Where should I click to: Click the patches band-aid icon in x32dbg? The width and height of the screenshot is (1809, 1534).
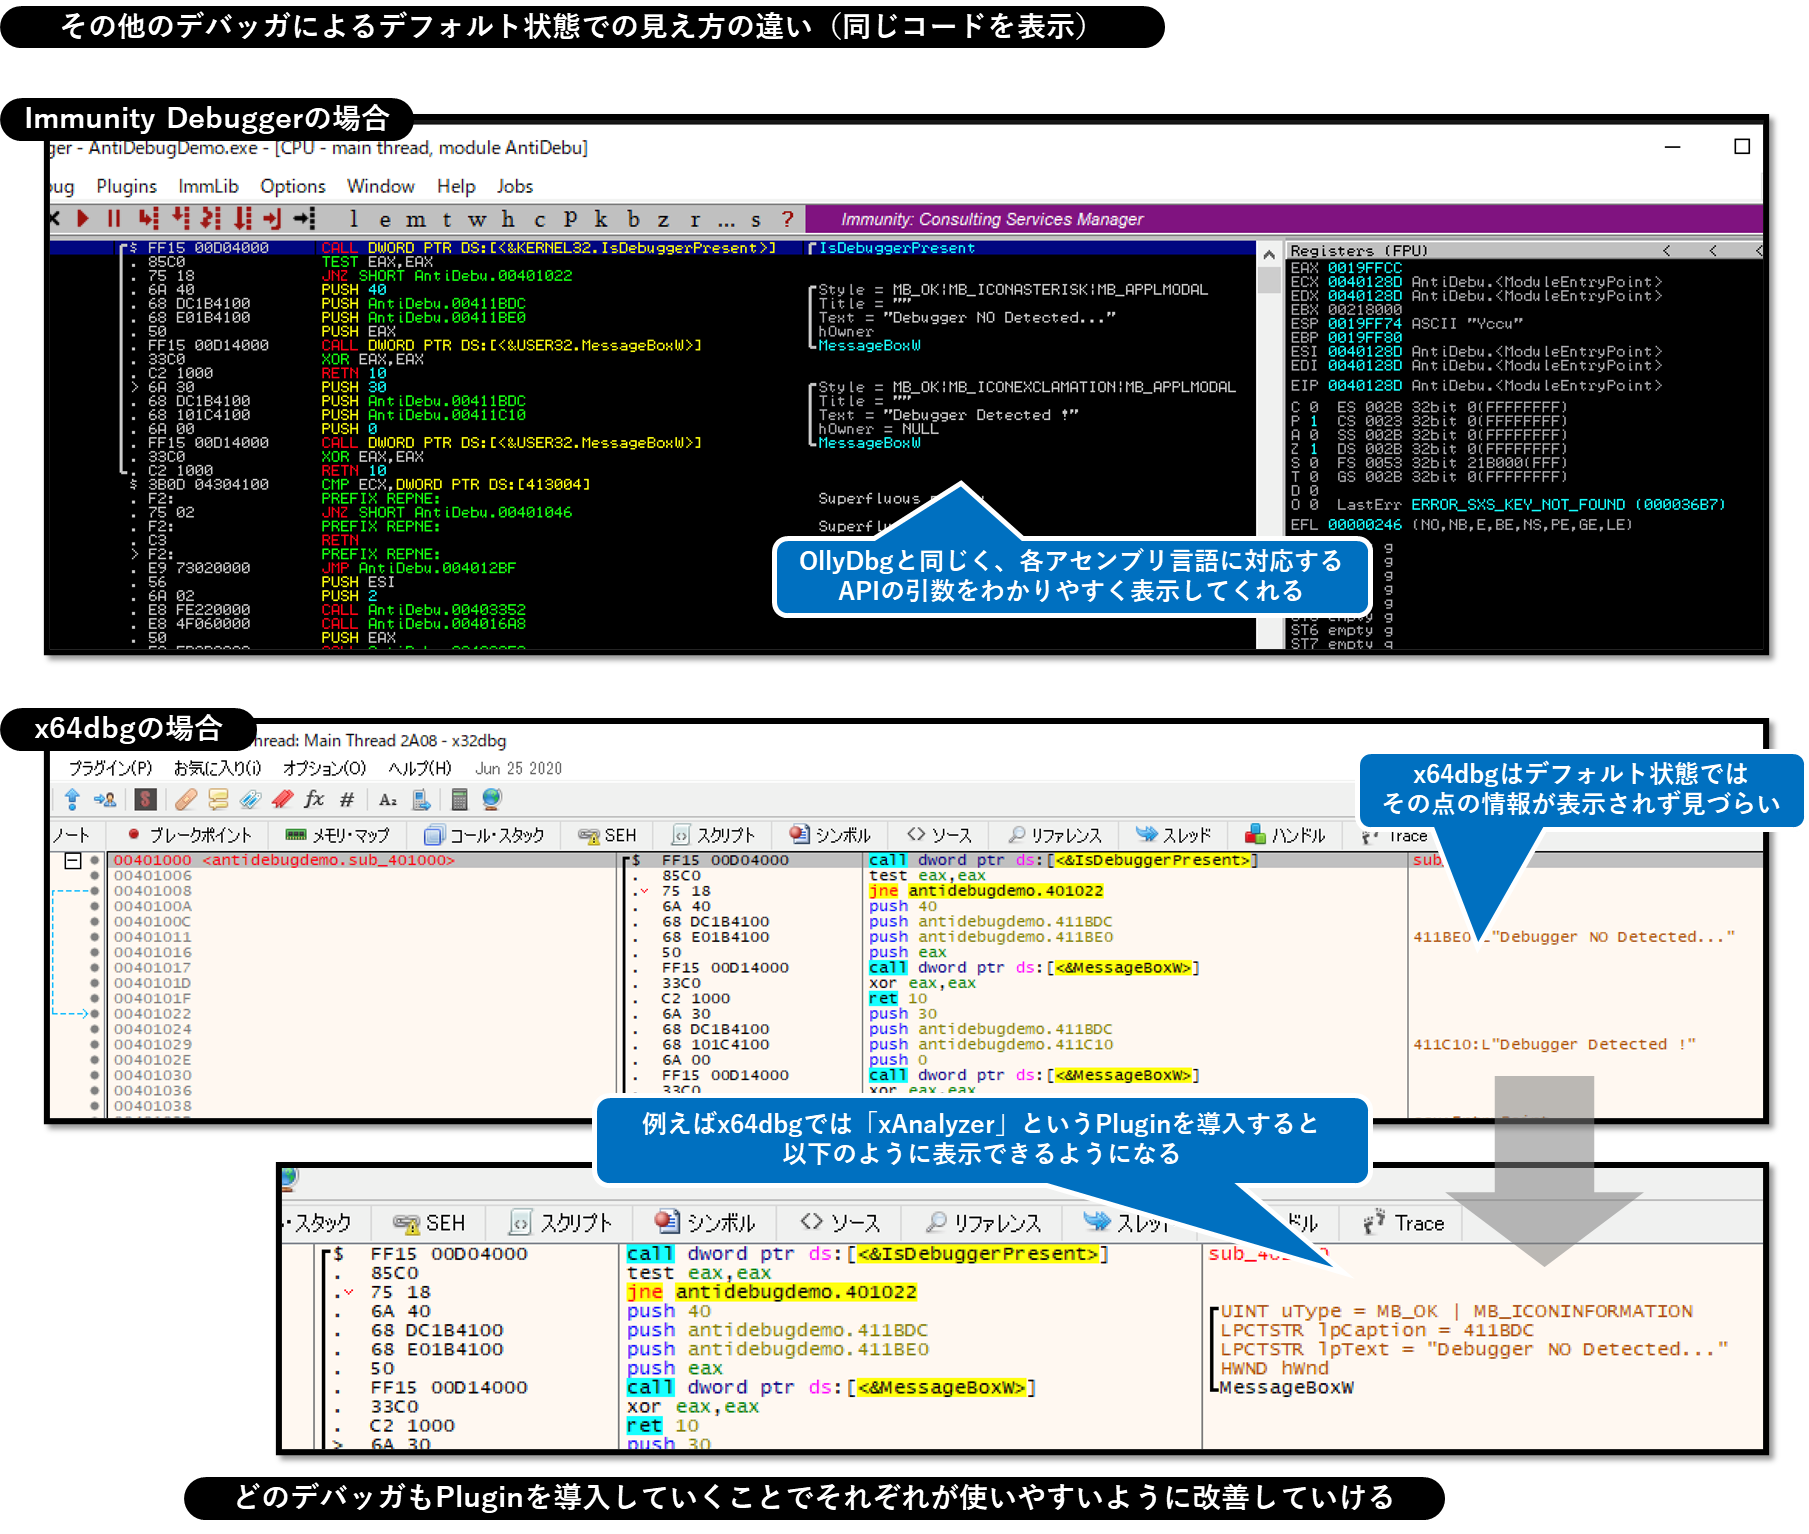point(186,799)
